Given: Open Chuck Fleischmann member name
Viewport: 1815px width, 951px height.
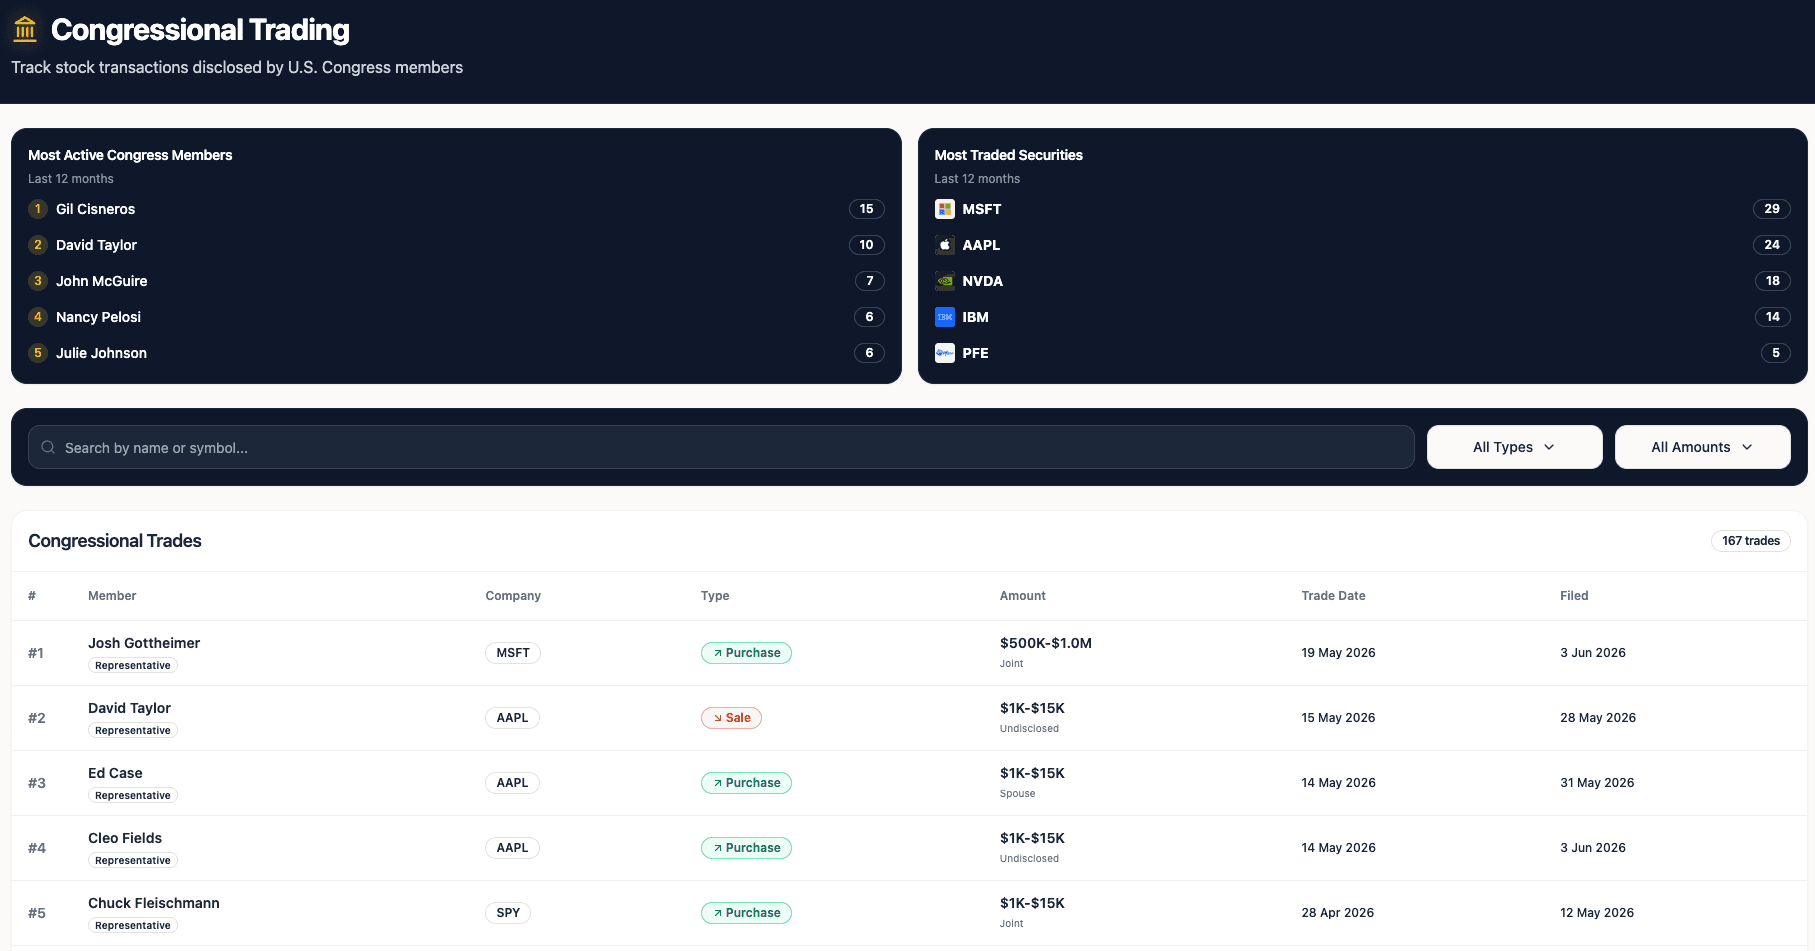Looking at the screenshot, I should tap(154, 903).
